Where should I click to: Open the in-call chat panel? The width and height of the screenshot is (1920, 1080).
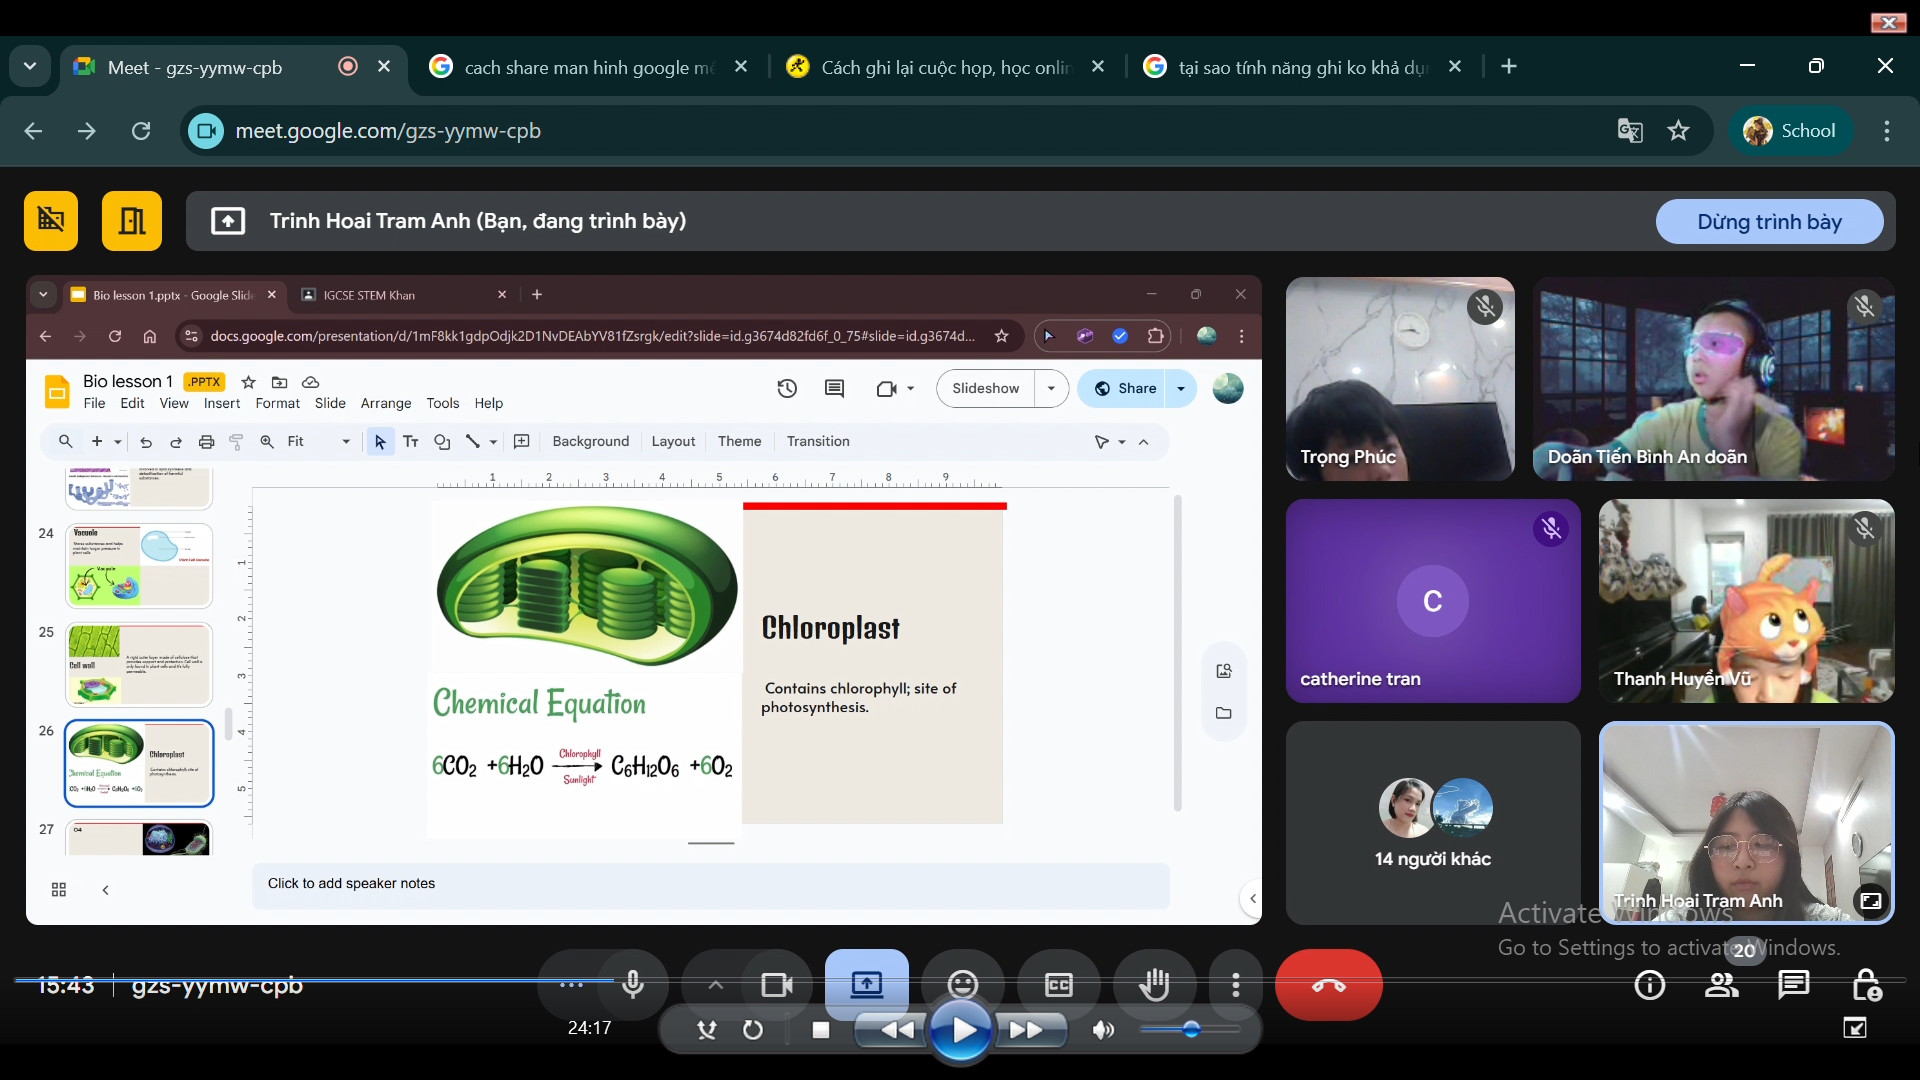click(x=1793, y=985)
